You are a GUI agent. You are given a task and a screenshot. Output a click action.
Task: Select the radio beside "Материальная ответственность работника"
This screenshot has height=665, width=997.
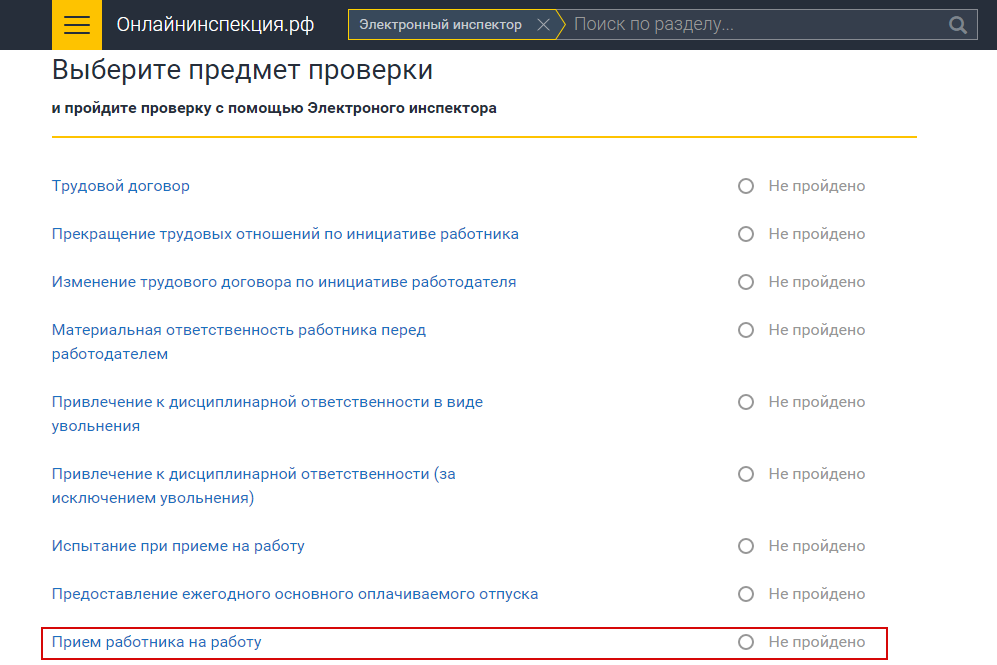(x=745, y=329)
